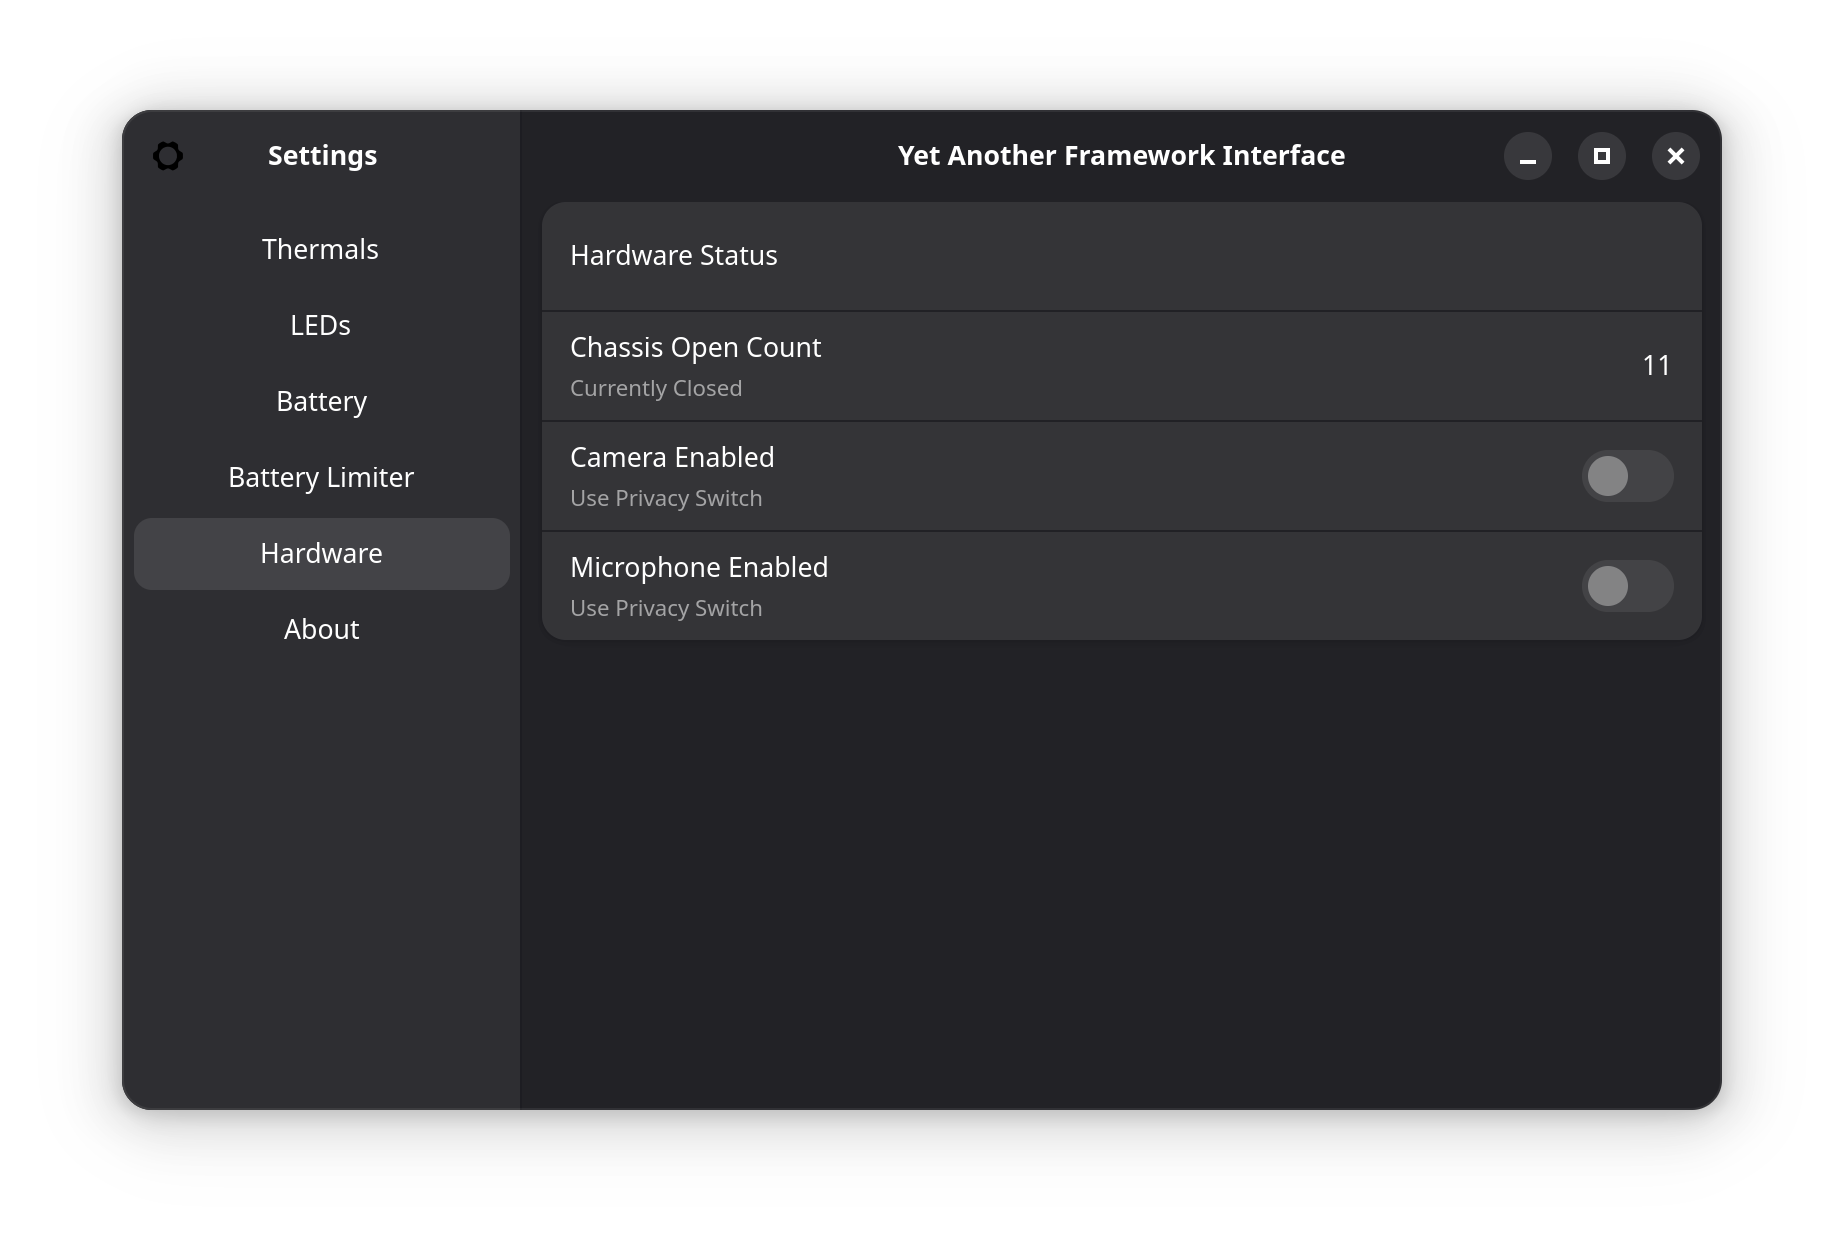Click the Currently Closed status text
This screenshot has width=1844, height=1244.
(656, 388)
